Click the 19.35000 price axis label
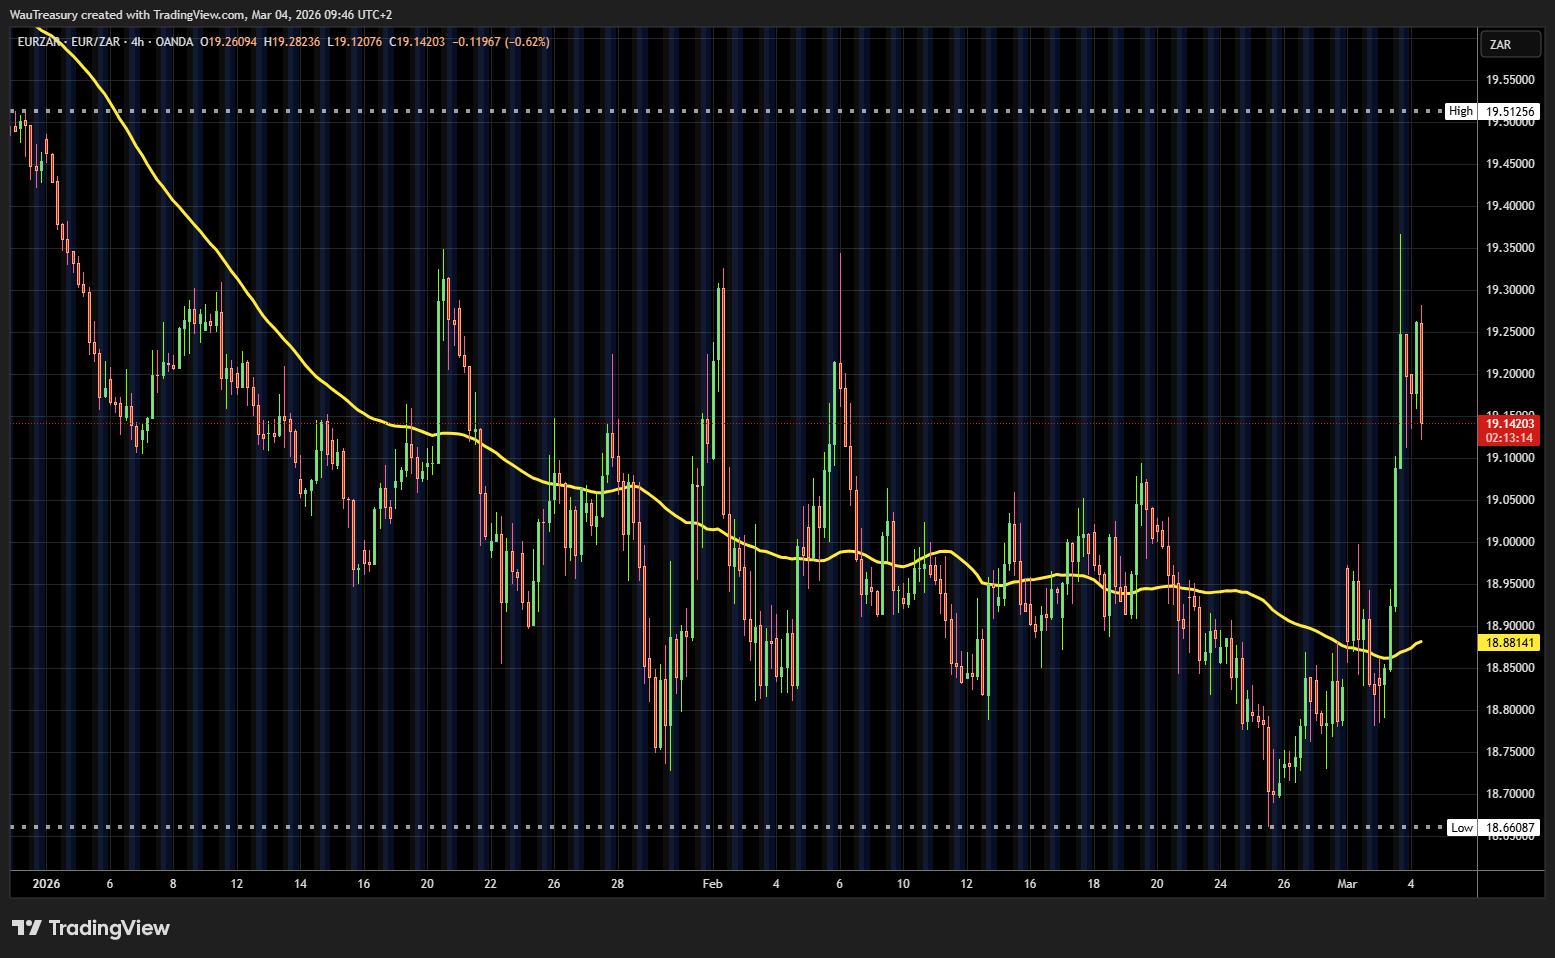This screenshot has width=1555, height=958. pos(1510,248)
